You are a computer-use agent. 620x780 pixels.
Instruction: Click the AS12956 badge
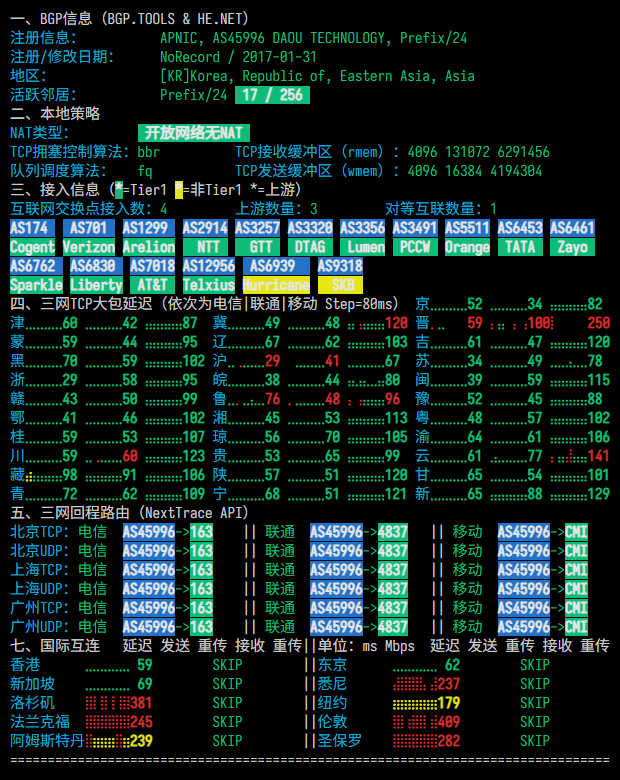pos(208,266)
